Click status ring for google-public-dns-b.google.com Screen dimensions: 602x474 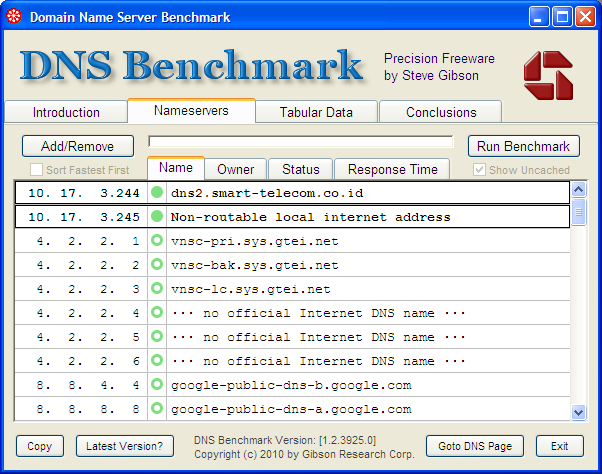point(157,384)
